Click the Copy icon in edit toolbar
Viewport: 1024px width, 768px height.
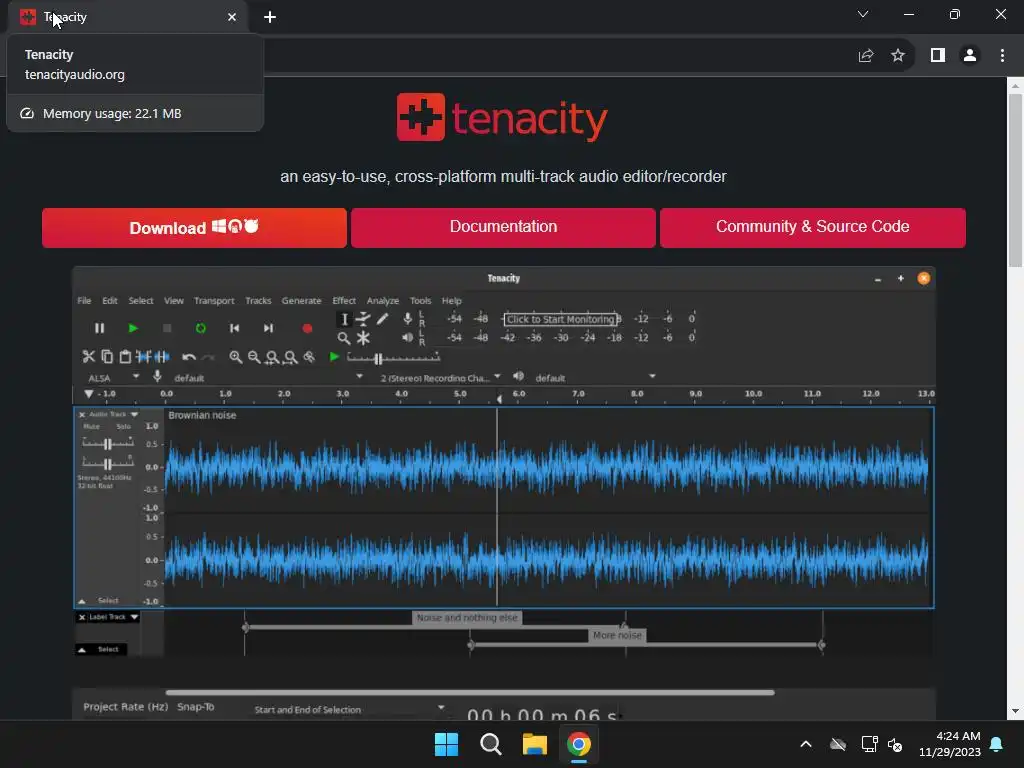pyautogui.click(x=107, y=357)
